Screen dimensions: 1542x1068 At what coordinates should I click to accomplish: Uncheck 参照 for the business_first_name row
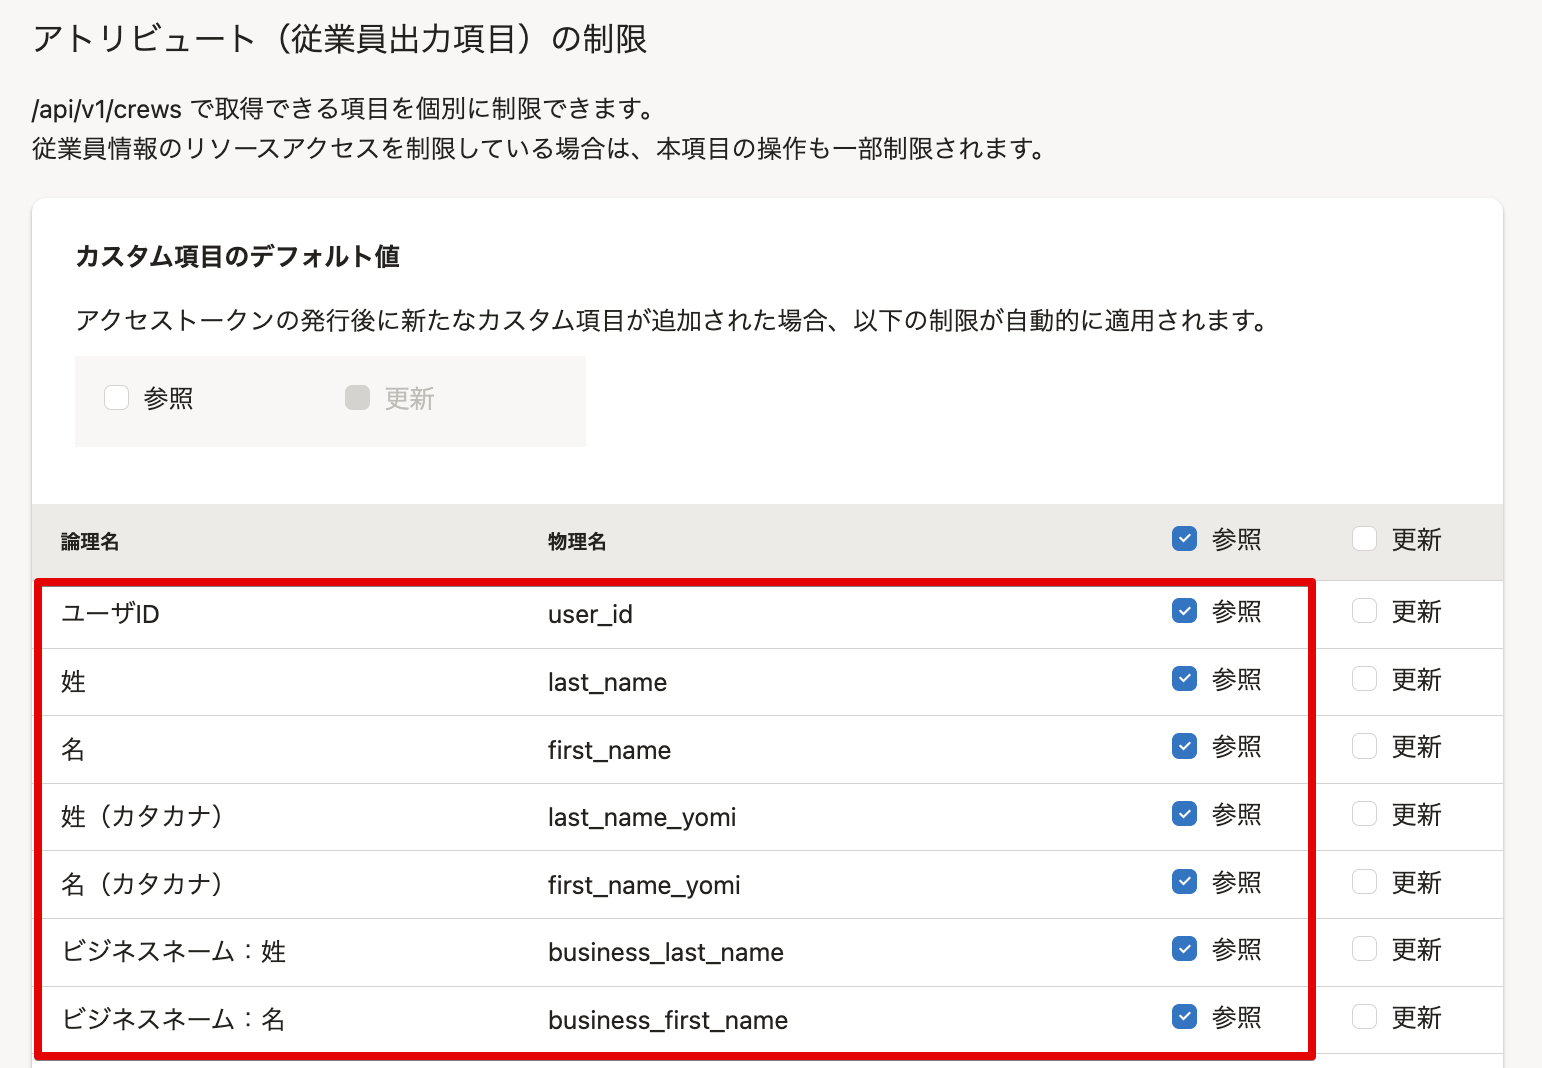[1184, 1017]
